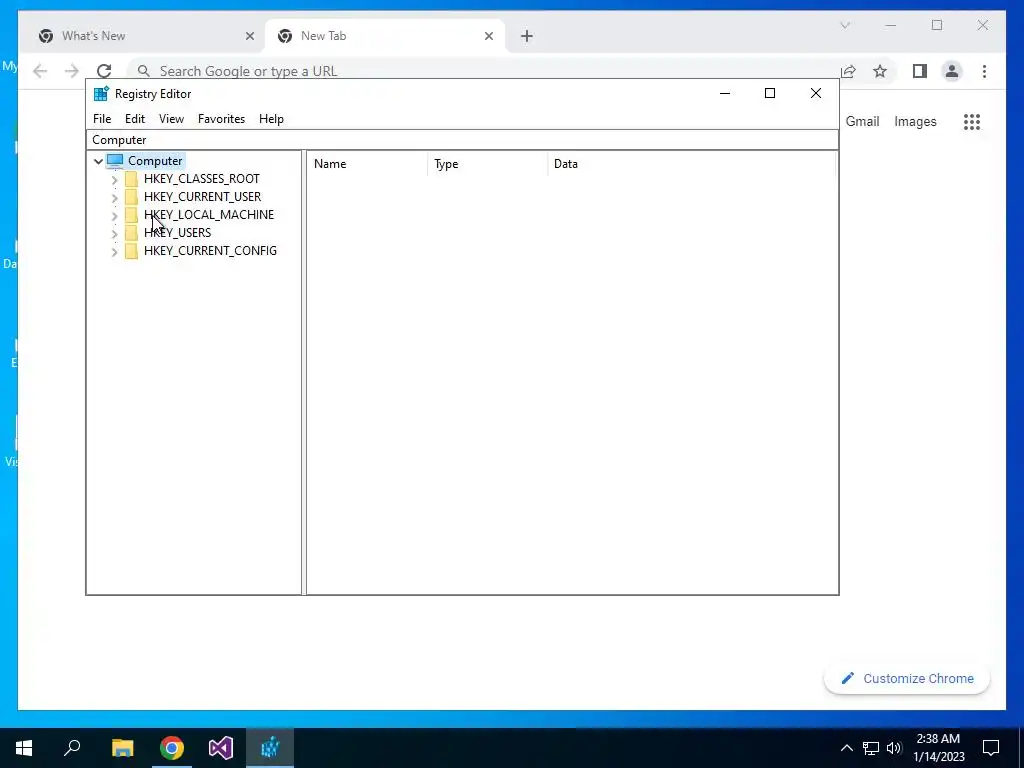Image resolution: width=1024 pixels, height=768 pixels.
Task: Click the Customize Chrome button
Action: point(907,679)
